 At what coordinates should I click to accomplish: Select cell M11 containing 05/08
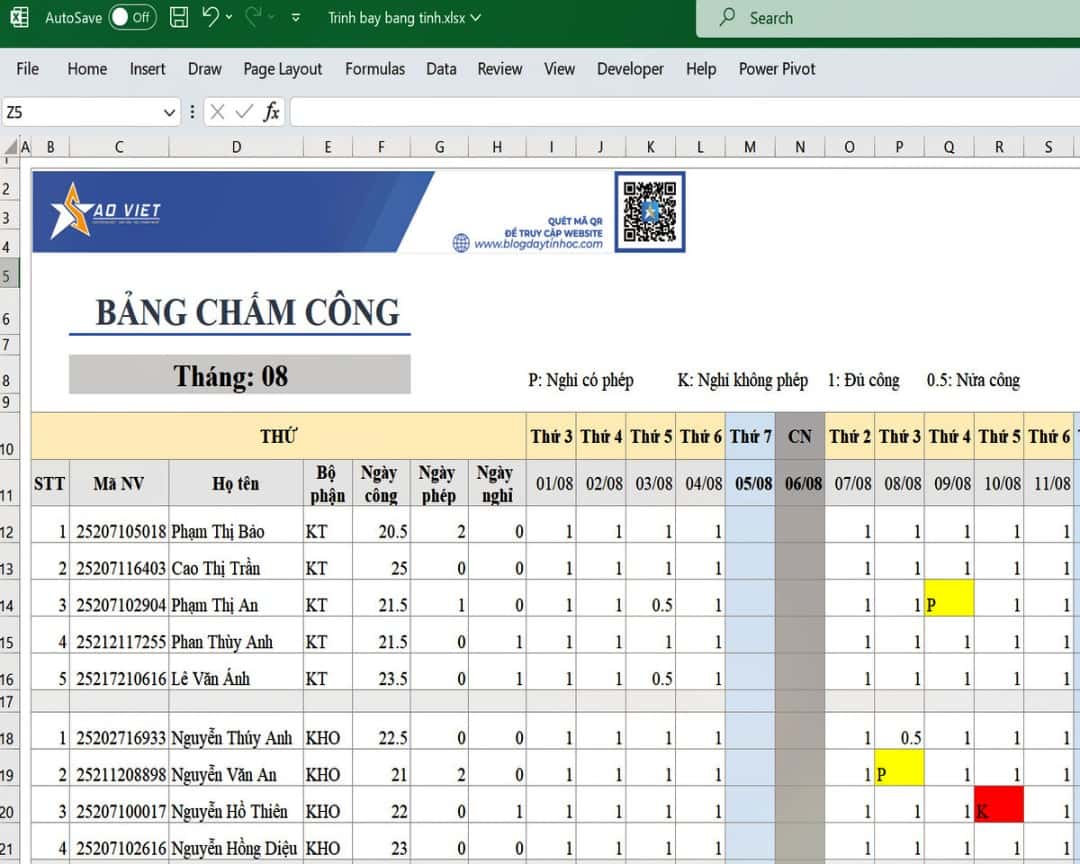coord(749,483)
